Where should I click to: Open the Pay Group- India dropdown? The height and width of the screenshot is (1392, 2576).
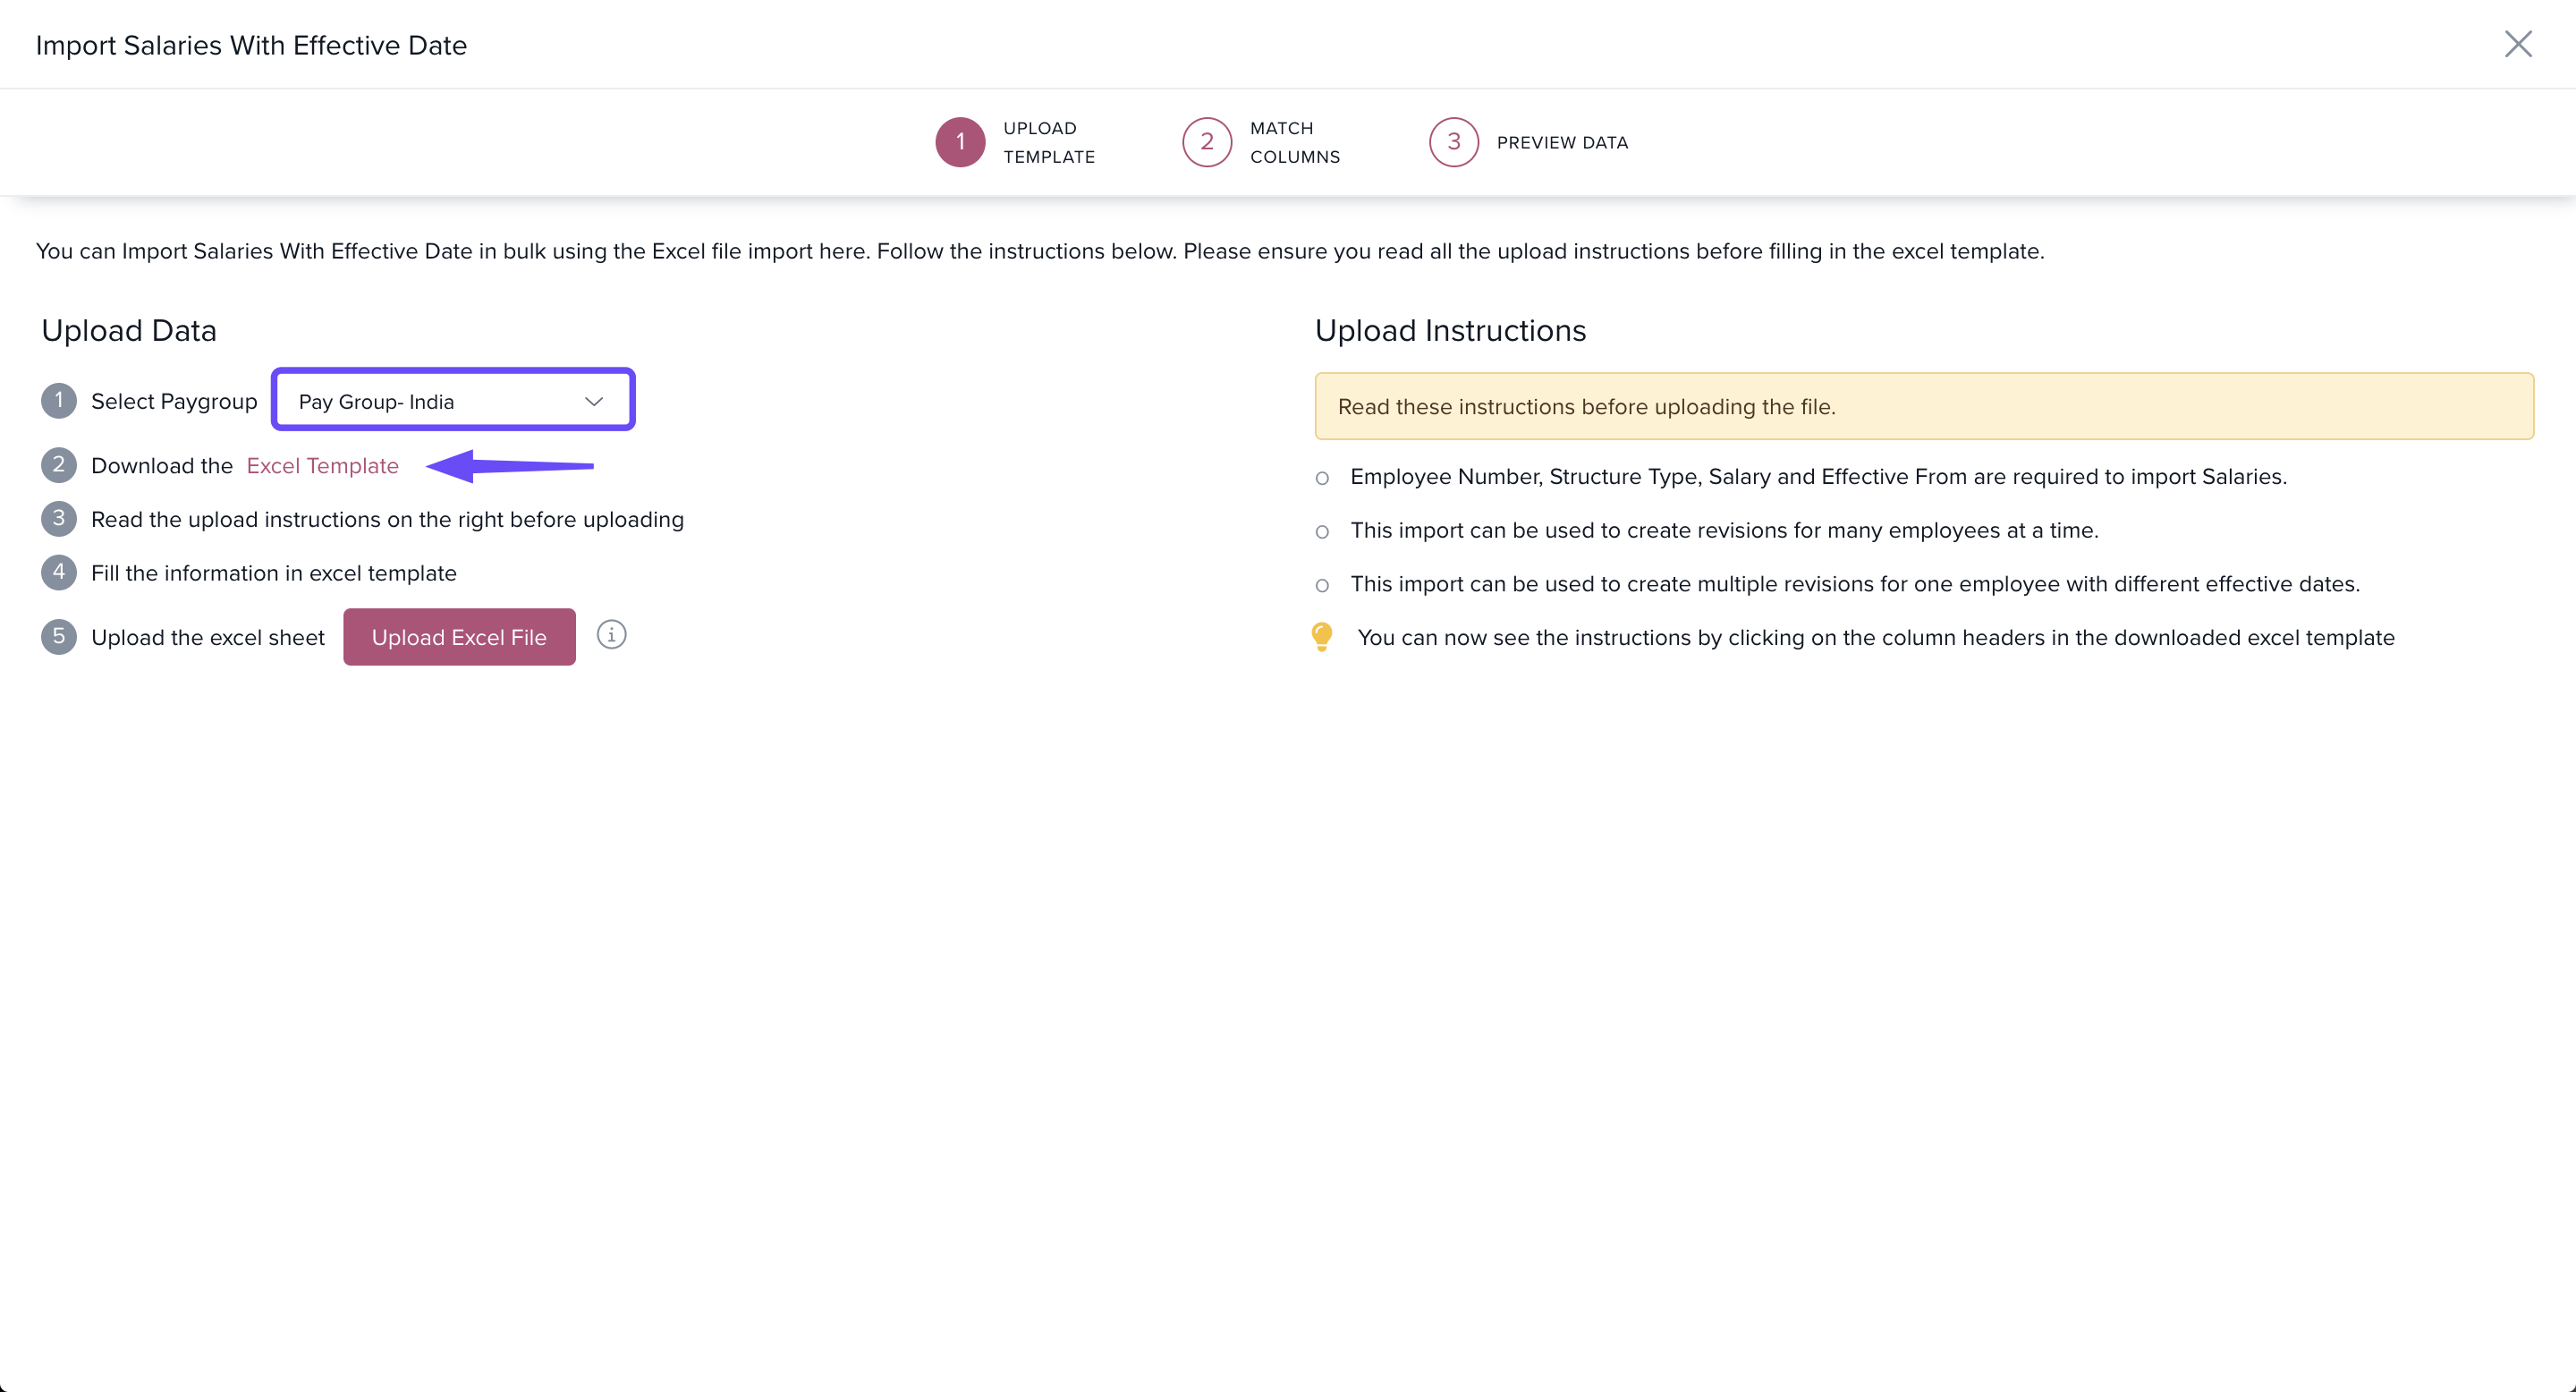pyautogui.click(x=440, y=401)
